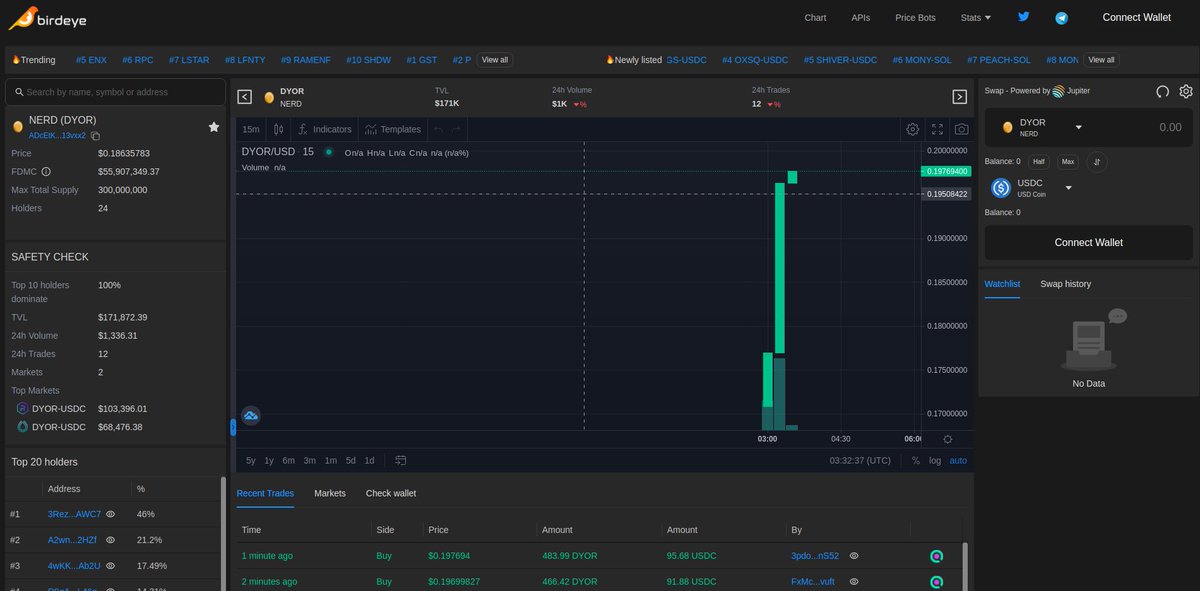Screen dimensions: 1200x591
Task: Open the Indicators menu
Action: click(x=325, y=129)
